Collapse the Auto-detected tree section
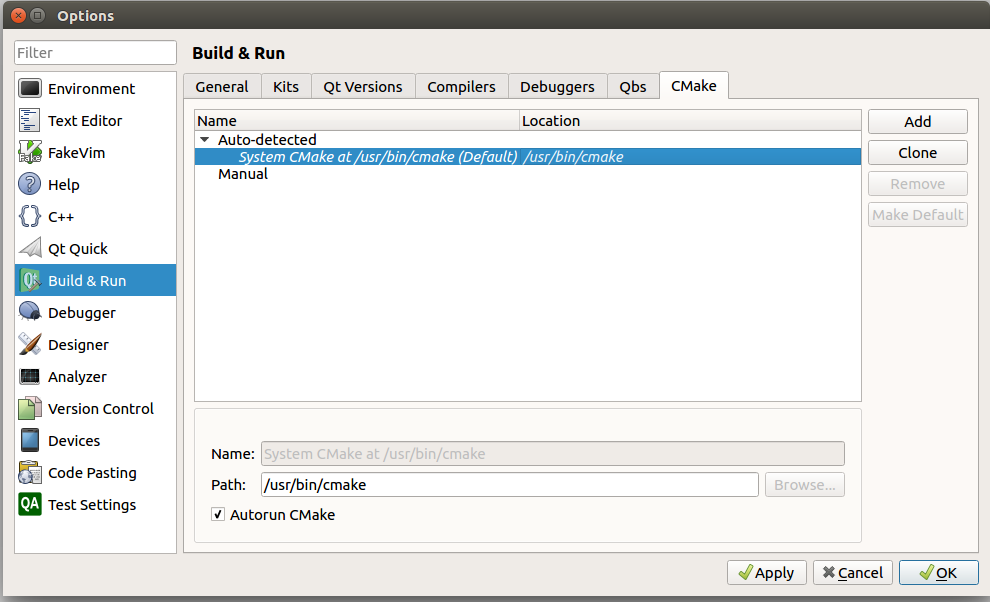The image size is (990, 602). tap(206, 139)
